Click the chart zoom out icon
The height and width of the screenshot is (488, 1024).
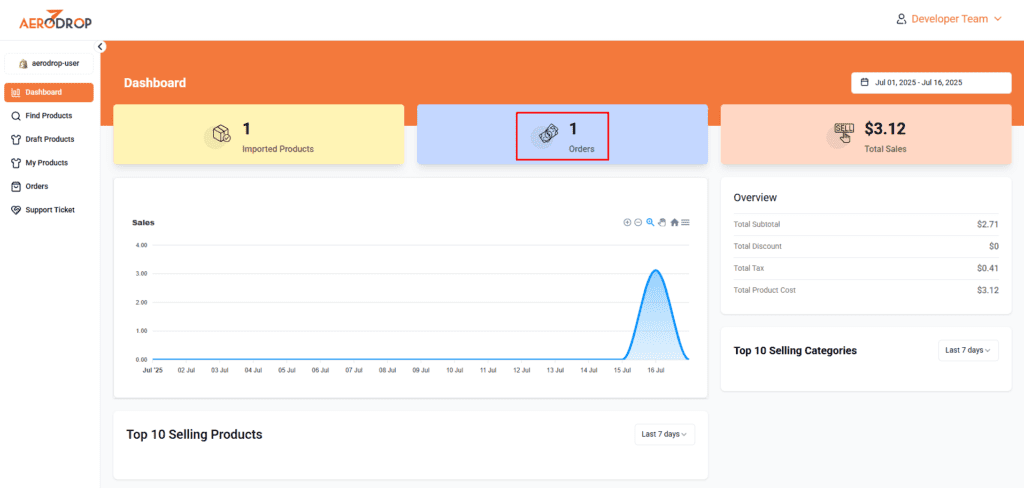tap(638, 222)
